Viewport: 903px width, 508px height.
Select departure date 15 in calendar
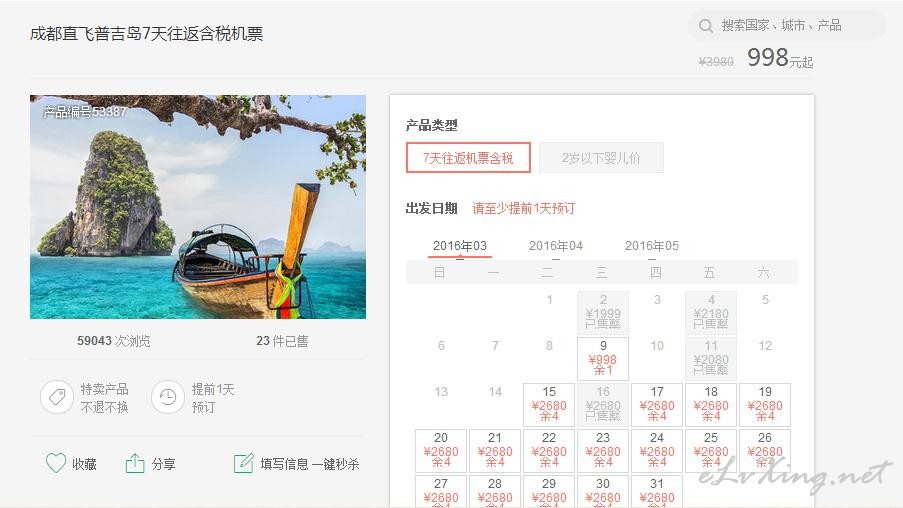[x=549, y=404]
